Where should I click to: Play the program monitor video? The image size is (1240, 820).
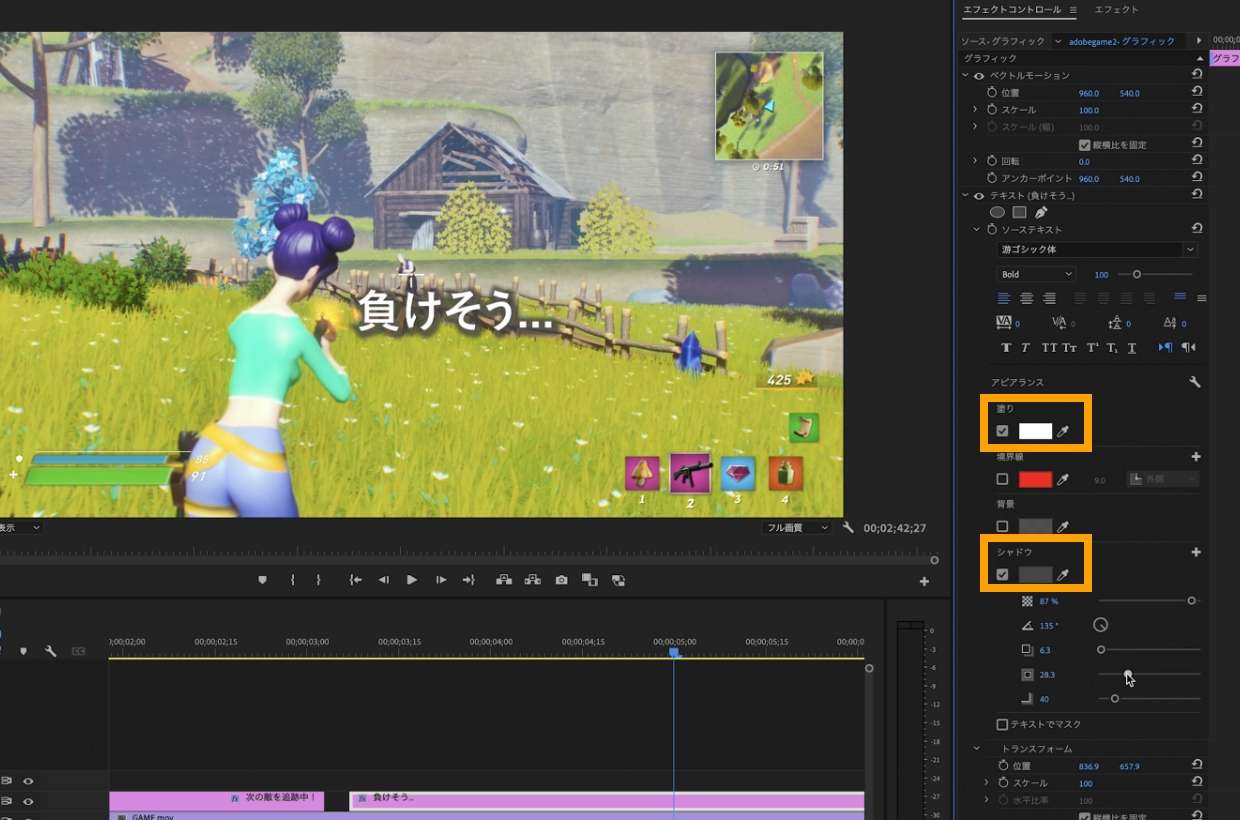pos(412,580)
